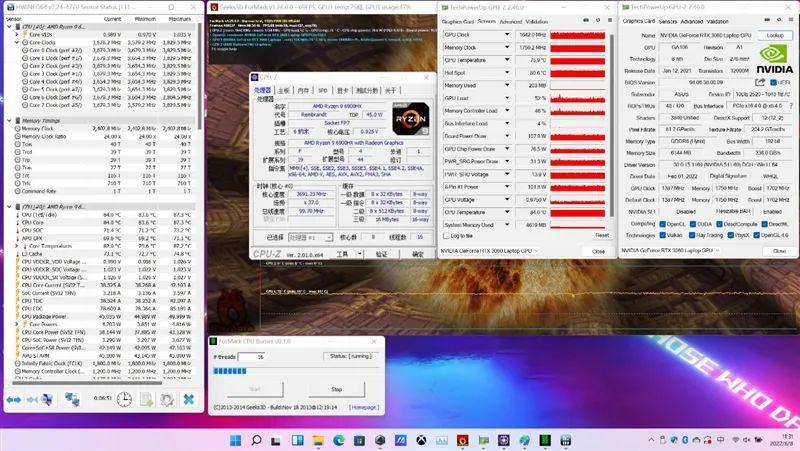
Task: Open the GPU Clock sensor dropdown arrow
Action: coord(507,35)
